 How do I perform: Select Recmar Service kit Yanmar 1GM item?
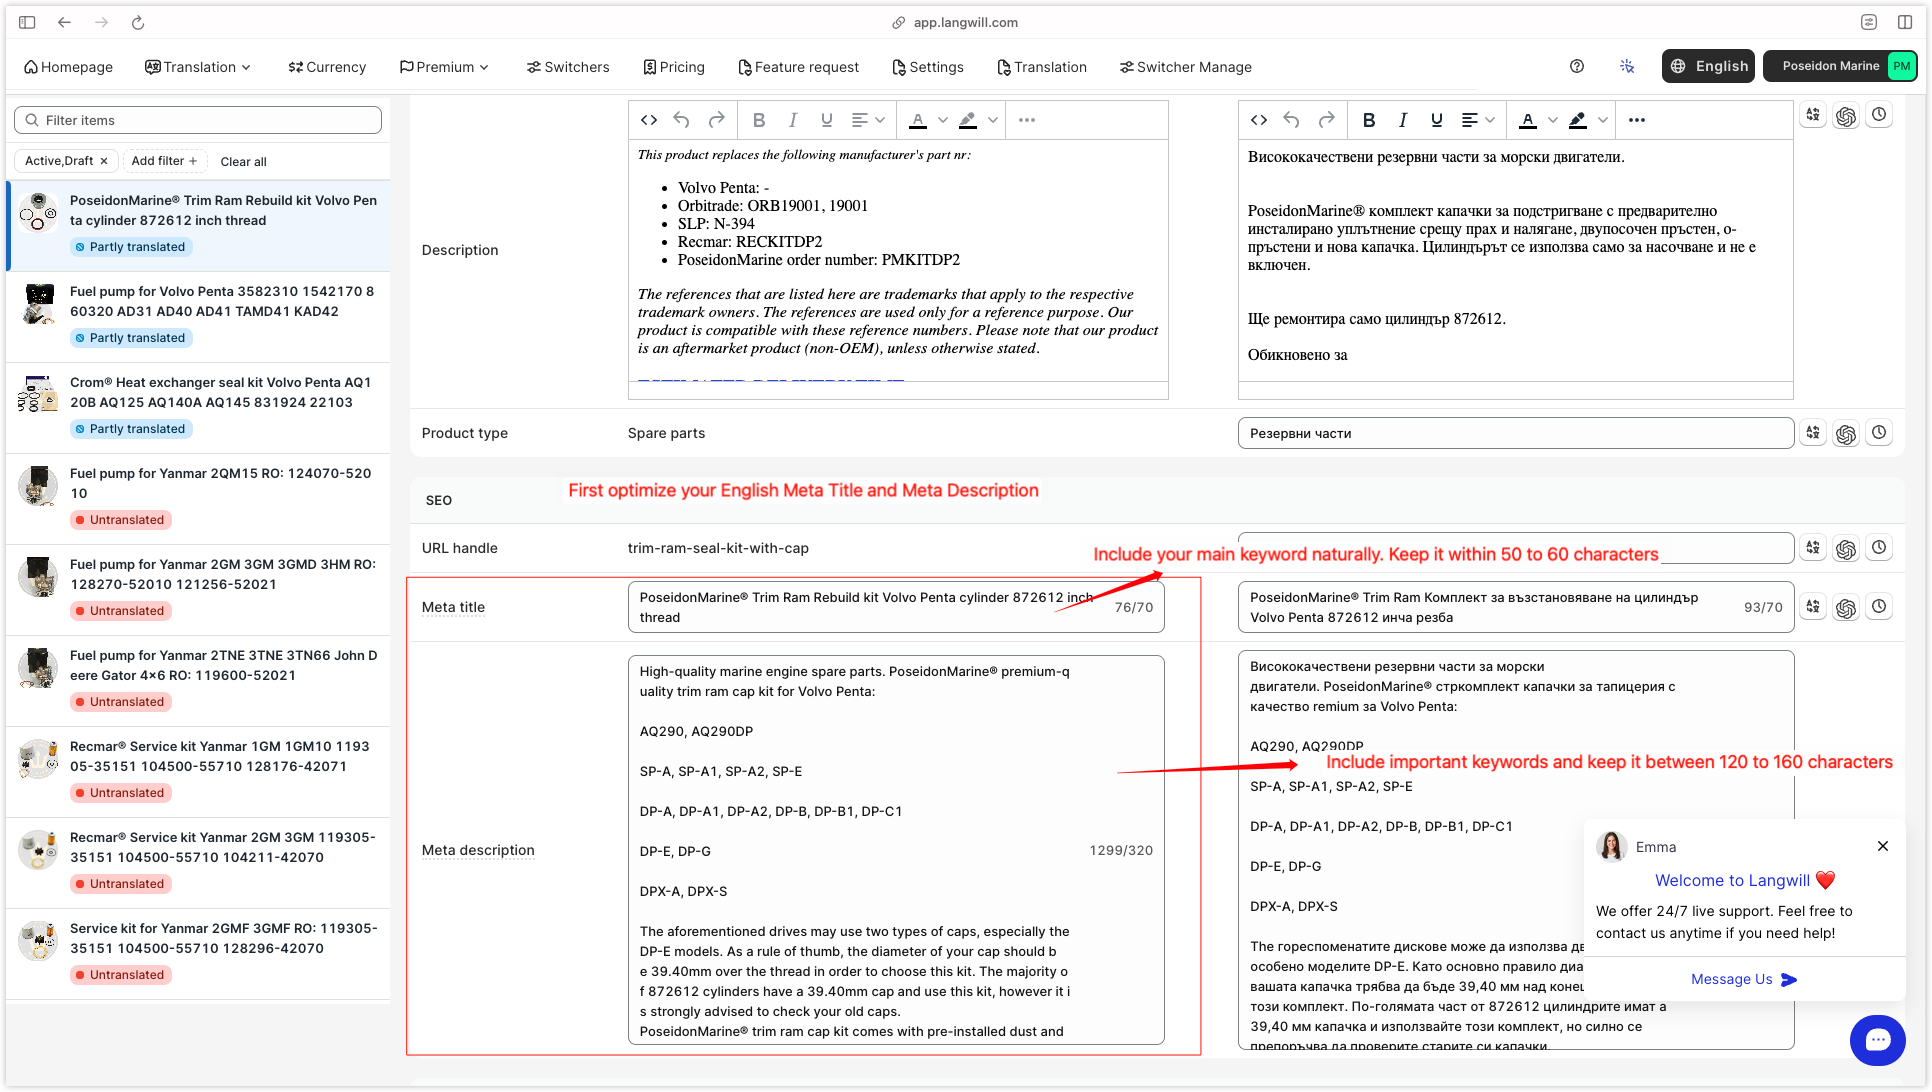(198, 771)
